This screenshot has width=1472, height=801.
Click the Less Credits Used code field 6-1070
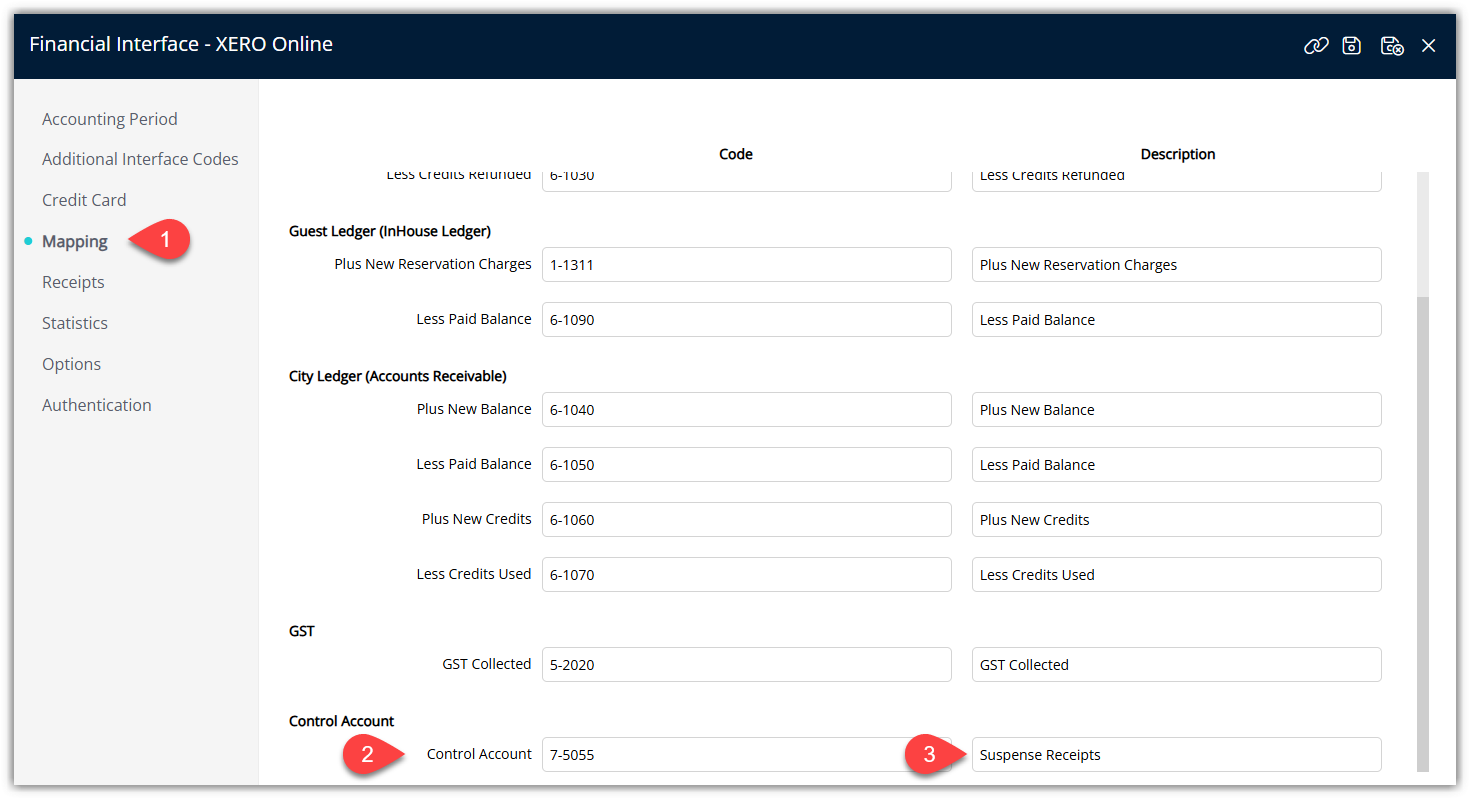(x=747, y=575)
